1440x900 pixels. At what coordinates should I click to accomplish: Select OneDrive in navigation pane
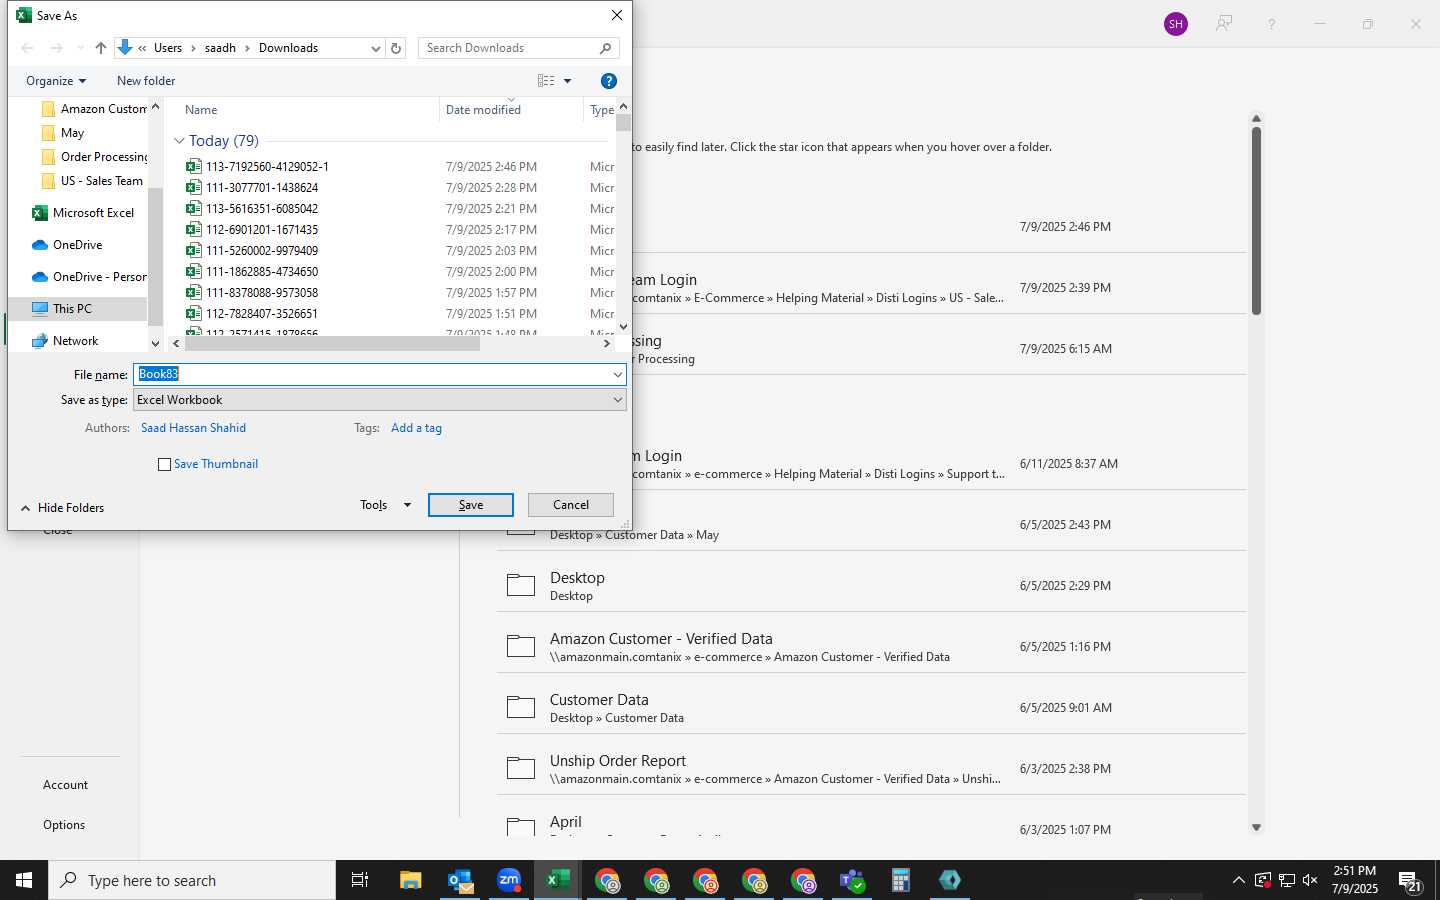tap(67, 245)
